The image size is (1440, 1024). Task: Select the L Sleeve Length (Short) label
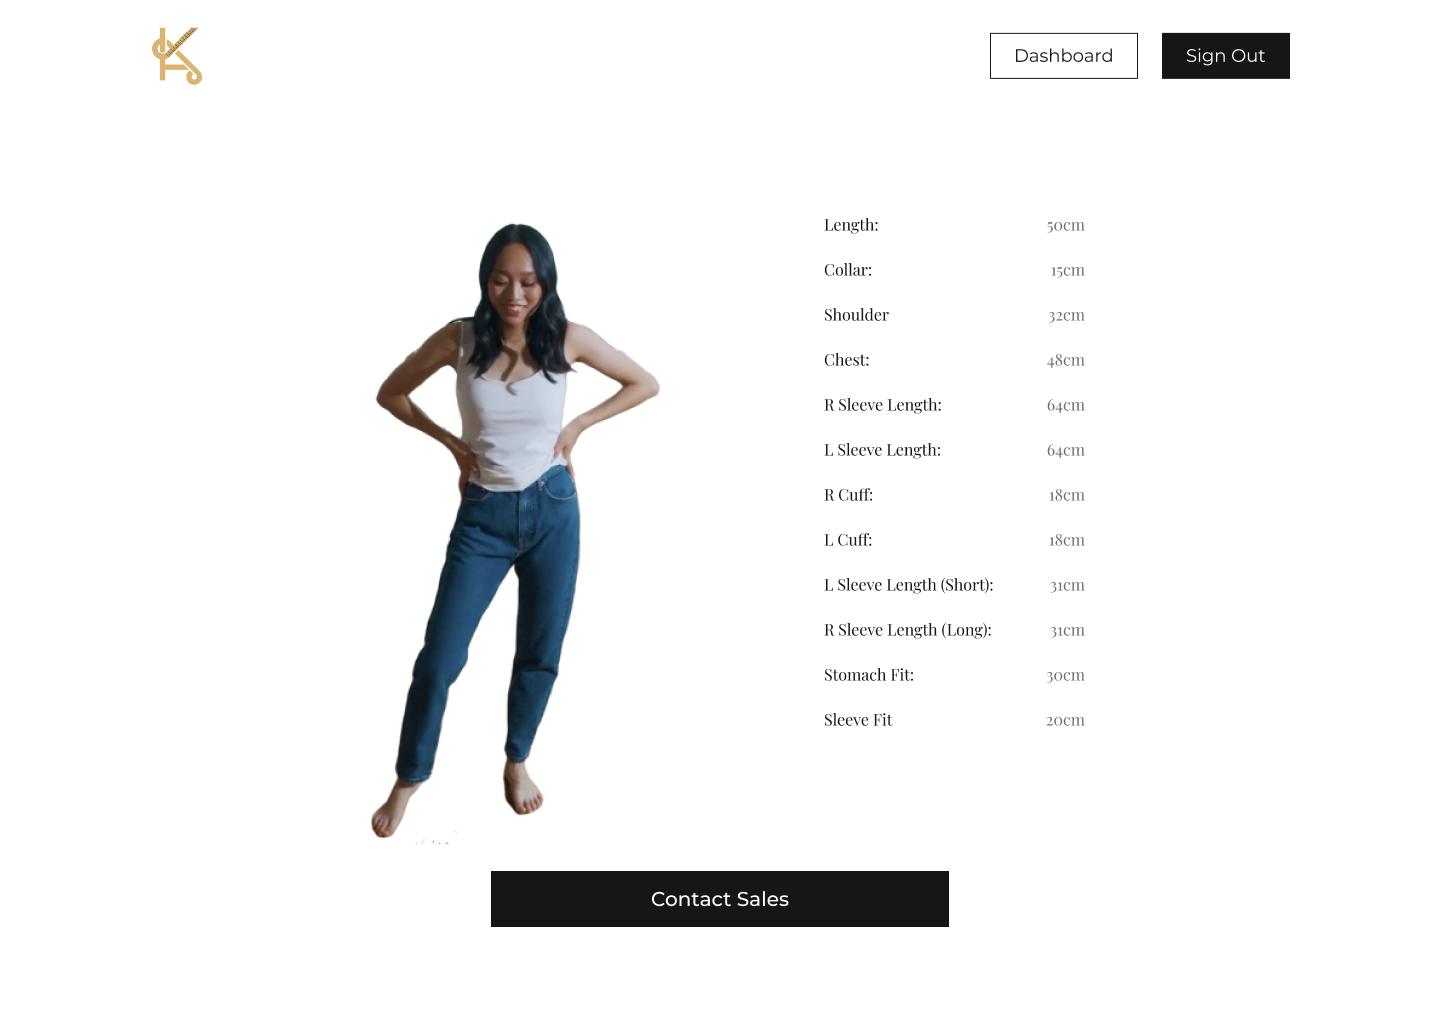click(x=909, y=585)
